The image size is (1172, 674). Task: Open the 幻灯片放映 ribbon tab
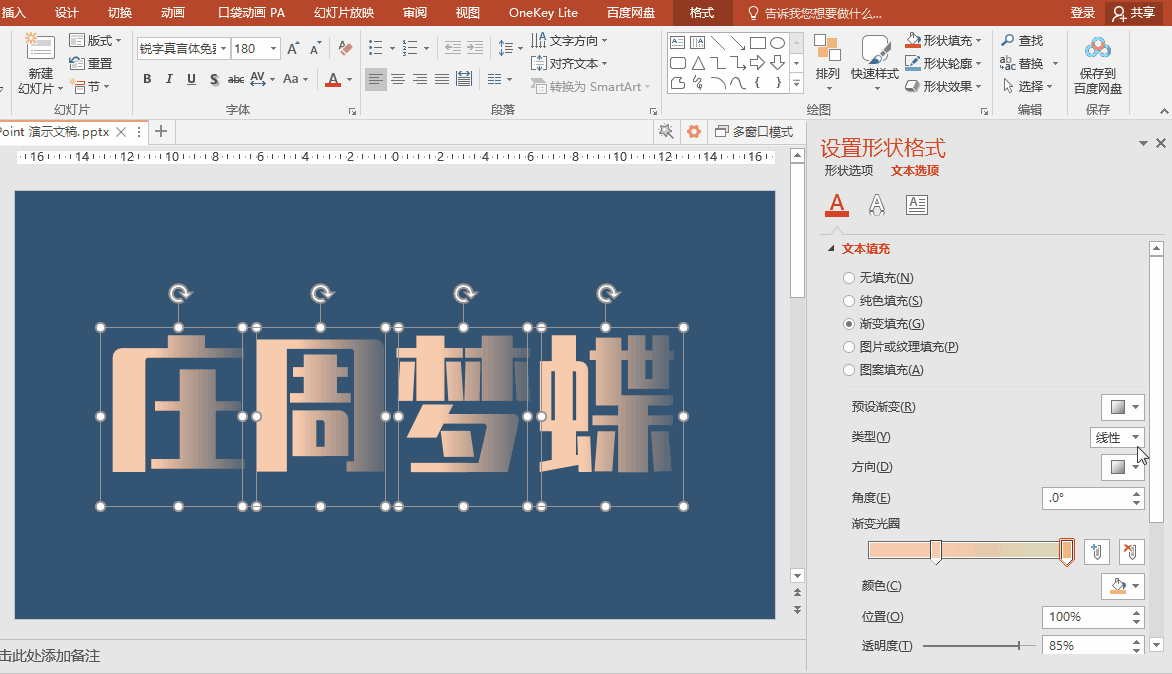(344, 13)
